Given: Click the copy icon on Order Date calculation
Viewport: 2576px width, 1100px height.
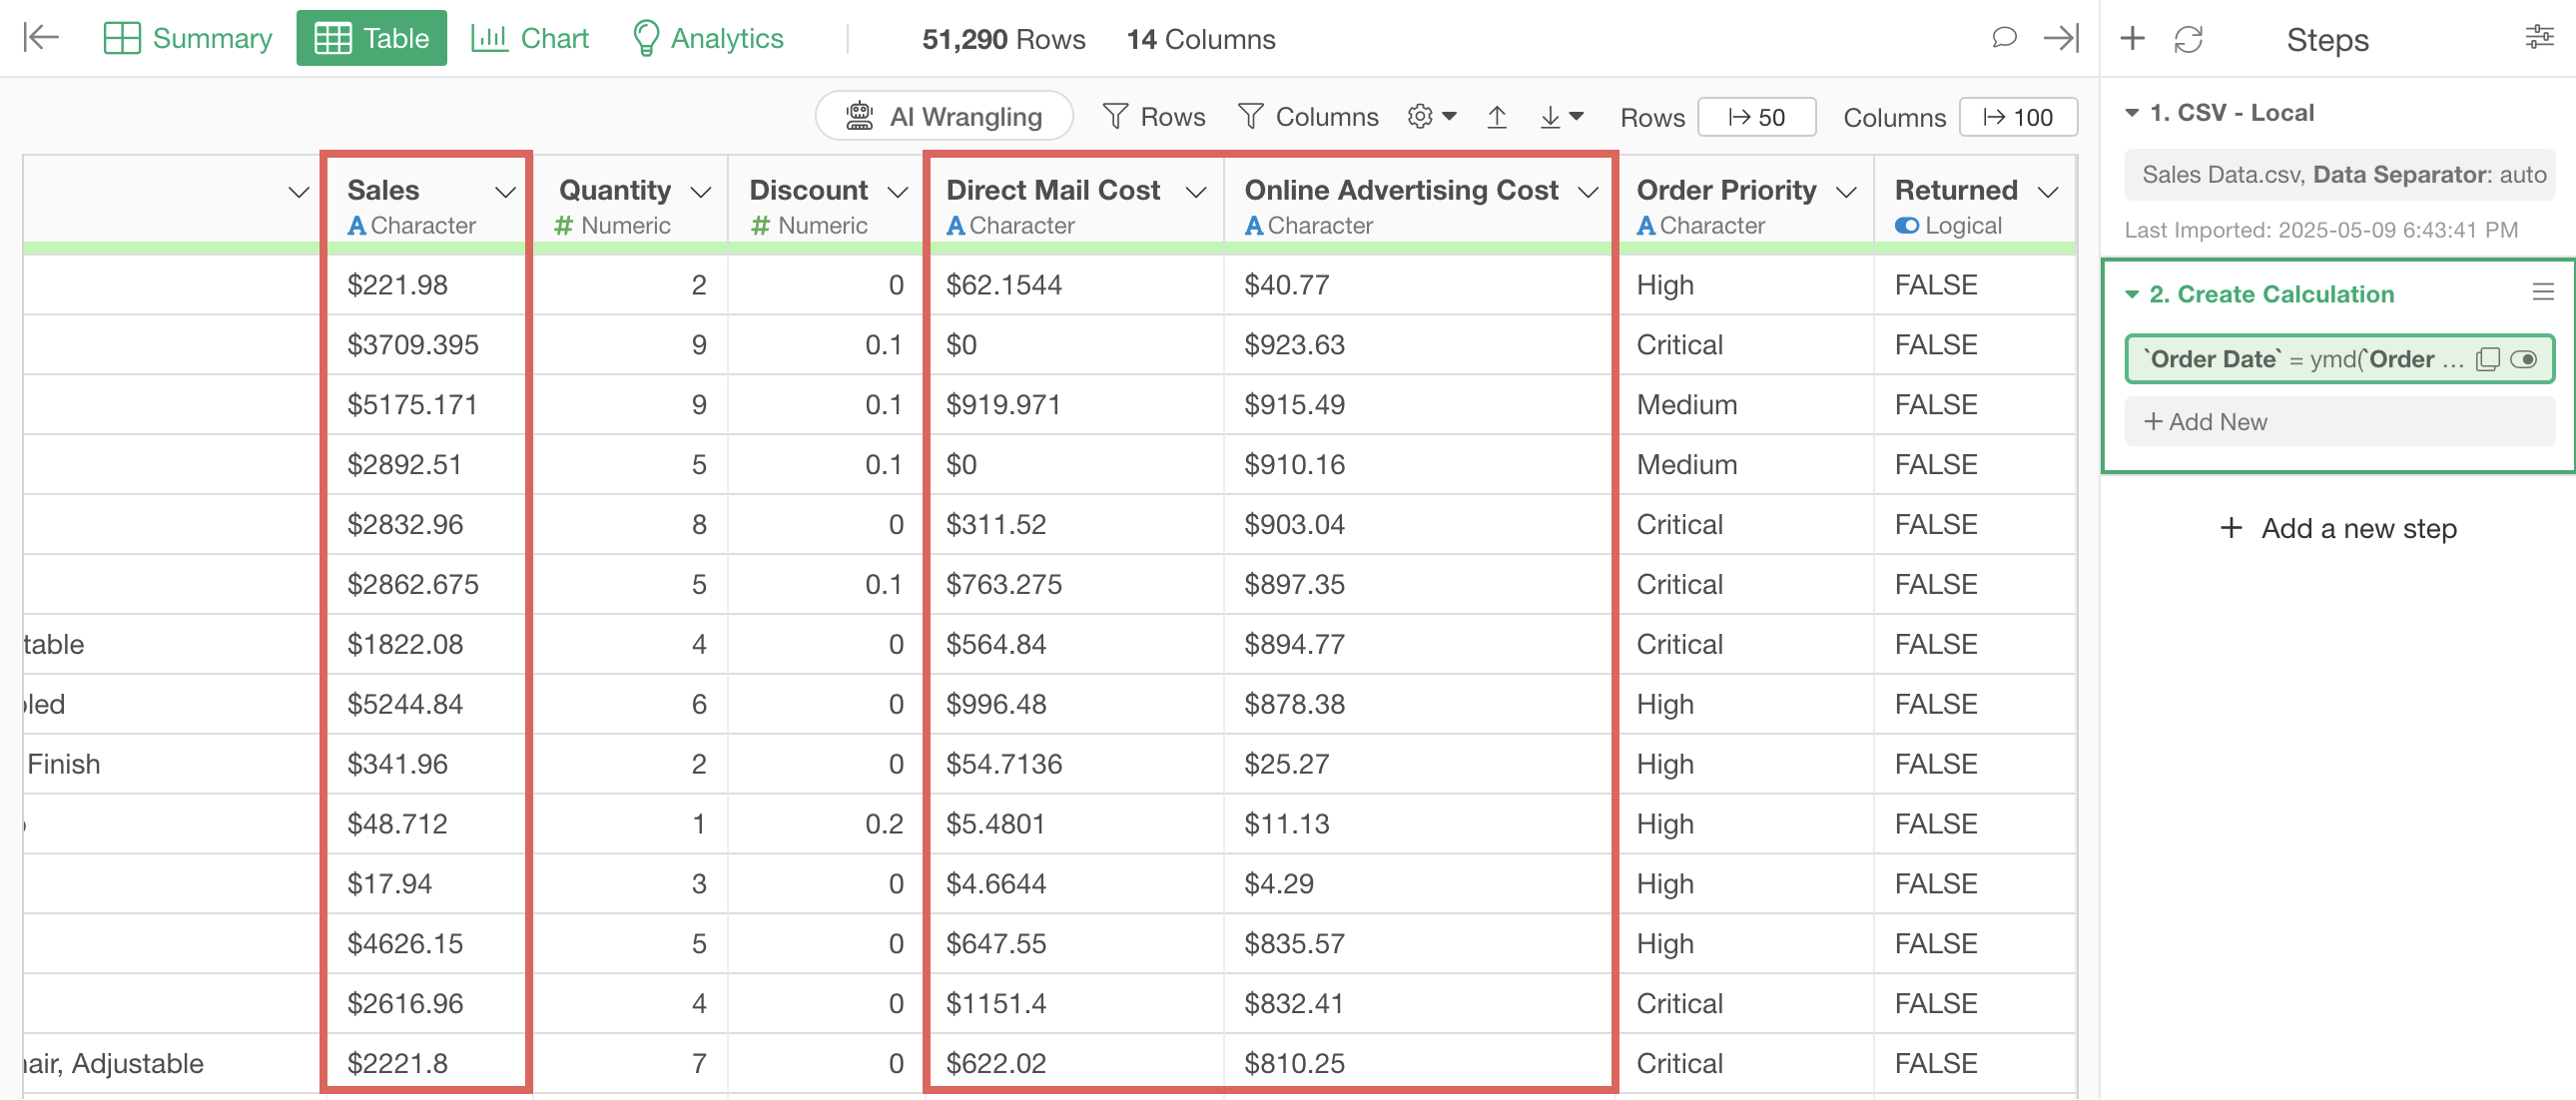Looking at the screenshot, I should (2487, 360).
